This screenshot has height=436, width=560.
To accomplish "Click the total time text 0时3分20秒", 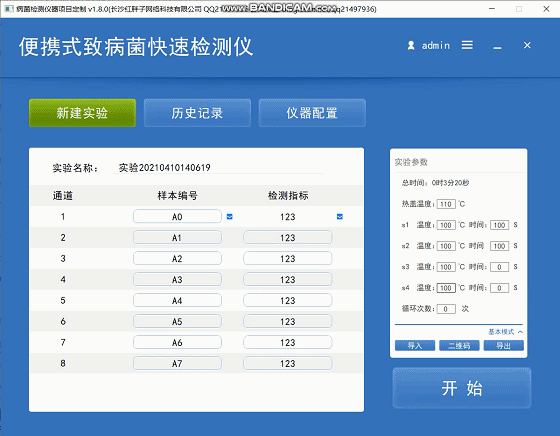I will coord(450,183).
